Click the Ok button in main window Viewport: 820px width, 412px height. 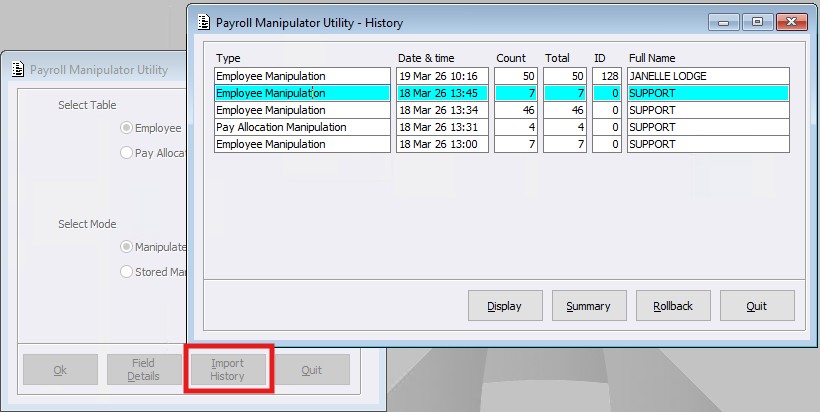[x=60, y=370]
